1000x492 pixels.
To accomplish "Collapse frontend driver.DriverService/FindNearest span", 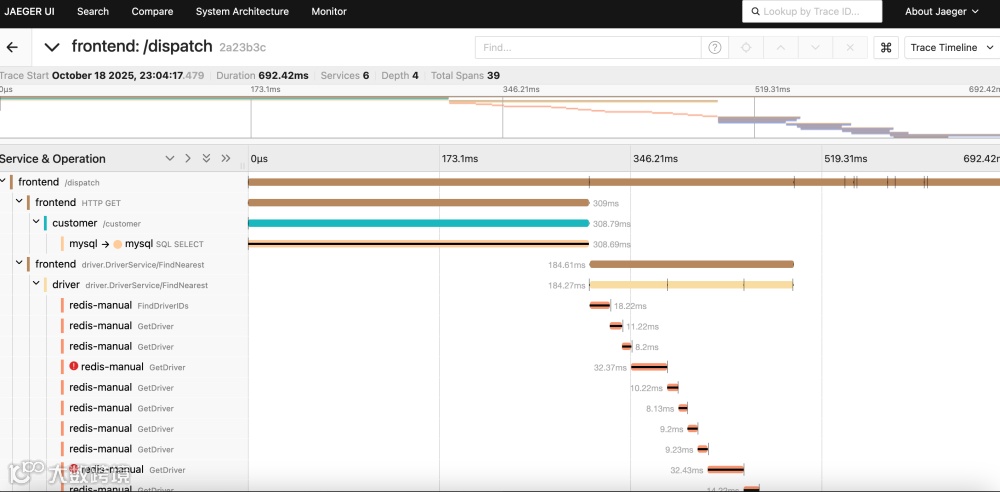I will point(19,263).
